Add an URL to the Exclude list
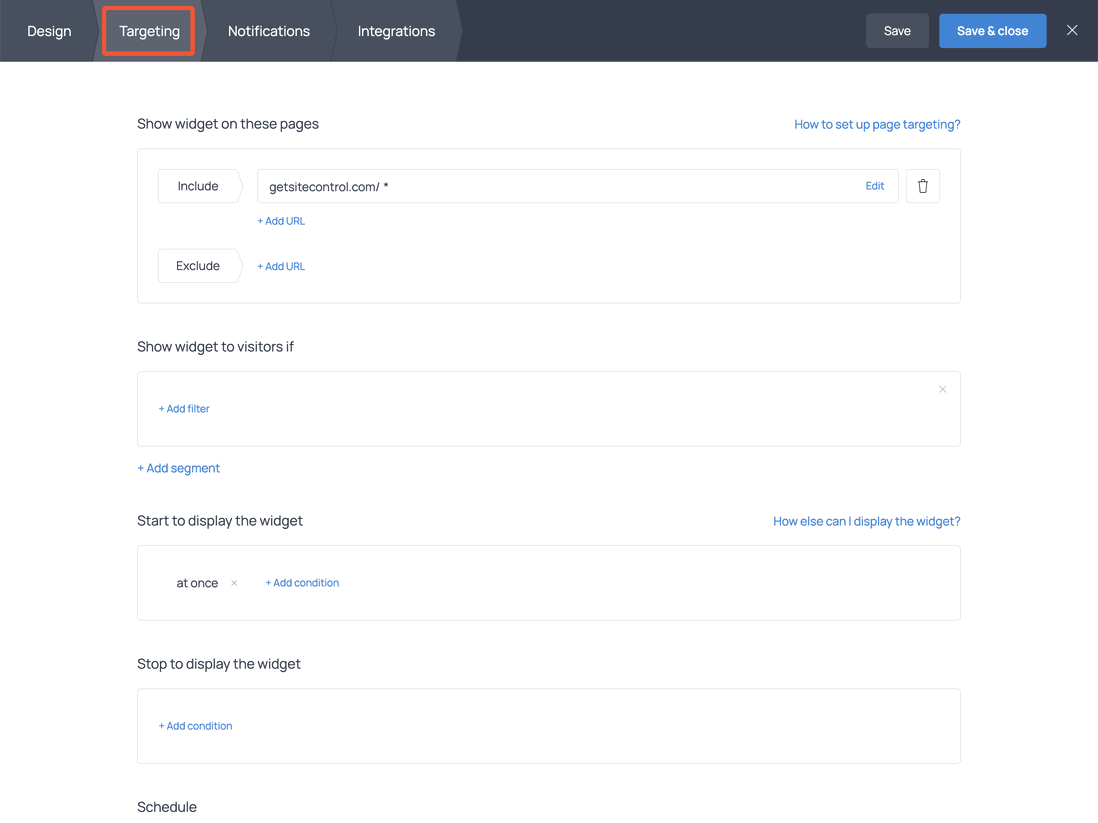The height and width of the screenshot is (823, 1098). 281,266
